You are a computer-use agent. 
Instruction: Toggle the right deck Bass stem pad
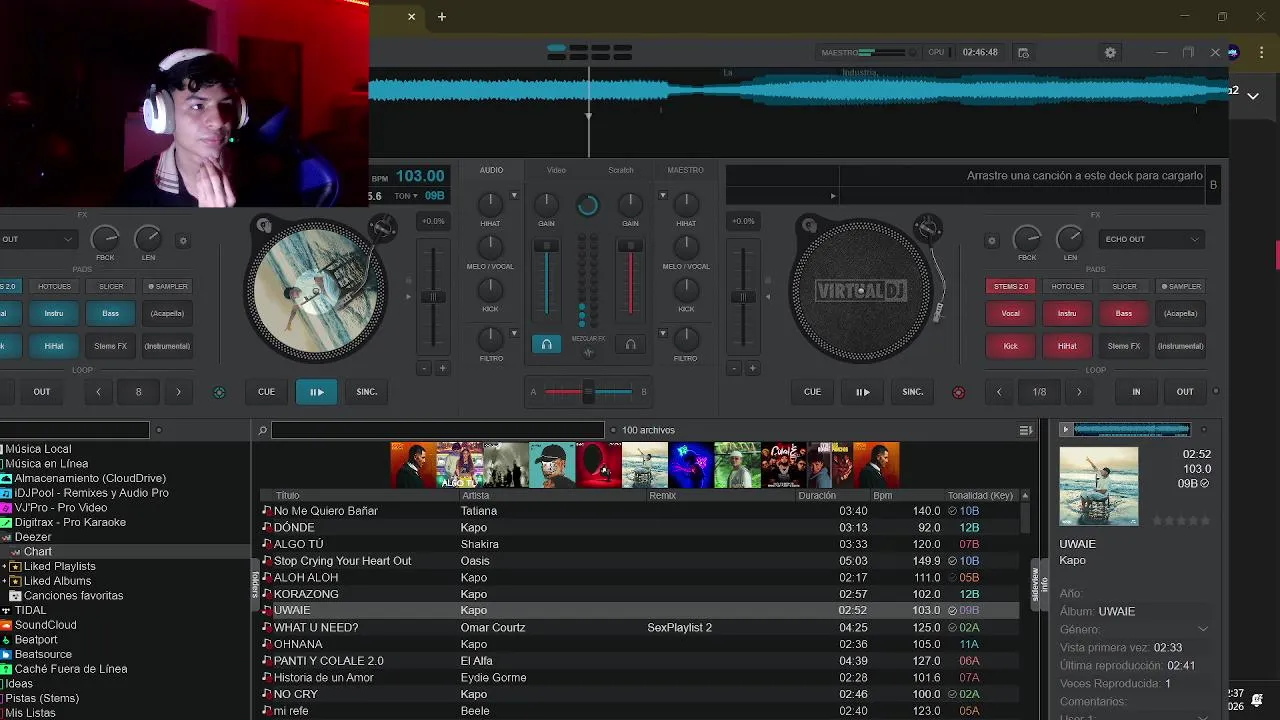[x=1124, y=313]
